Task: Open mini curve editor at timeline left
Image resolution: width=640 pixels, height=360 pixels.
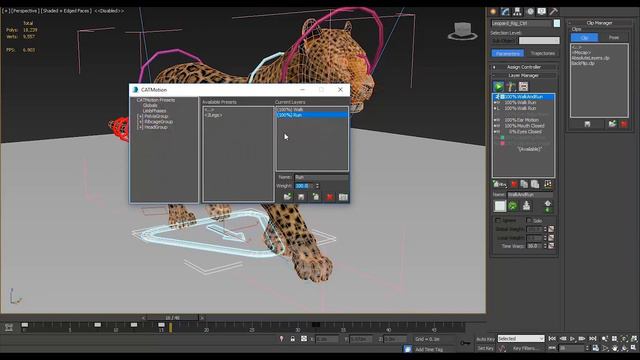Action: [9, 327]
